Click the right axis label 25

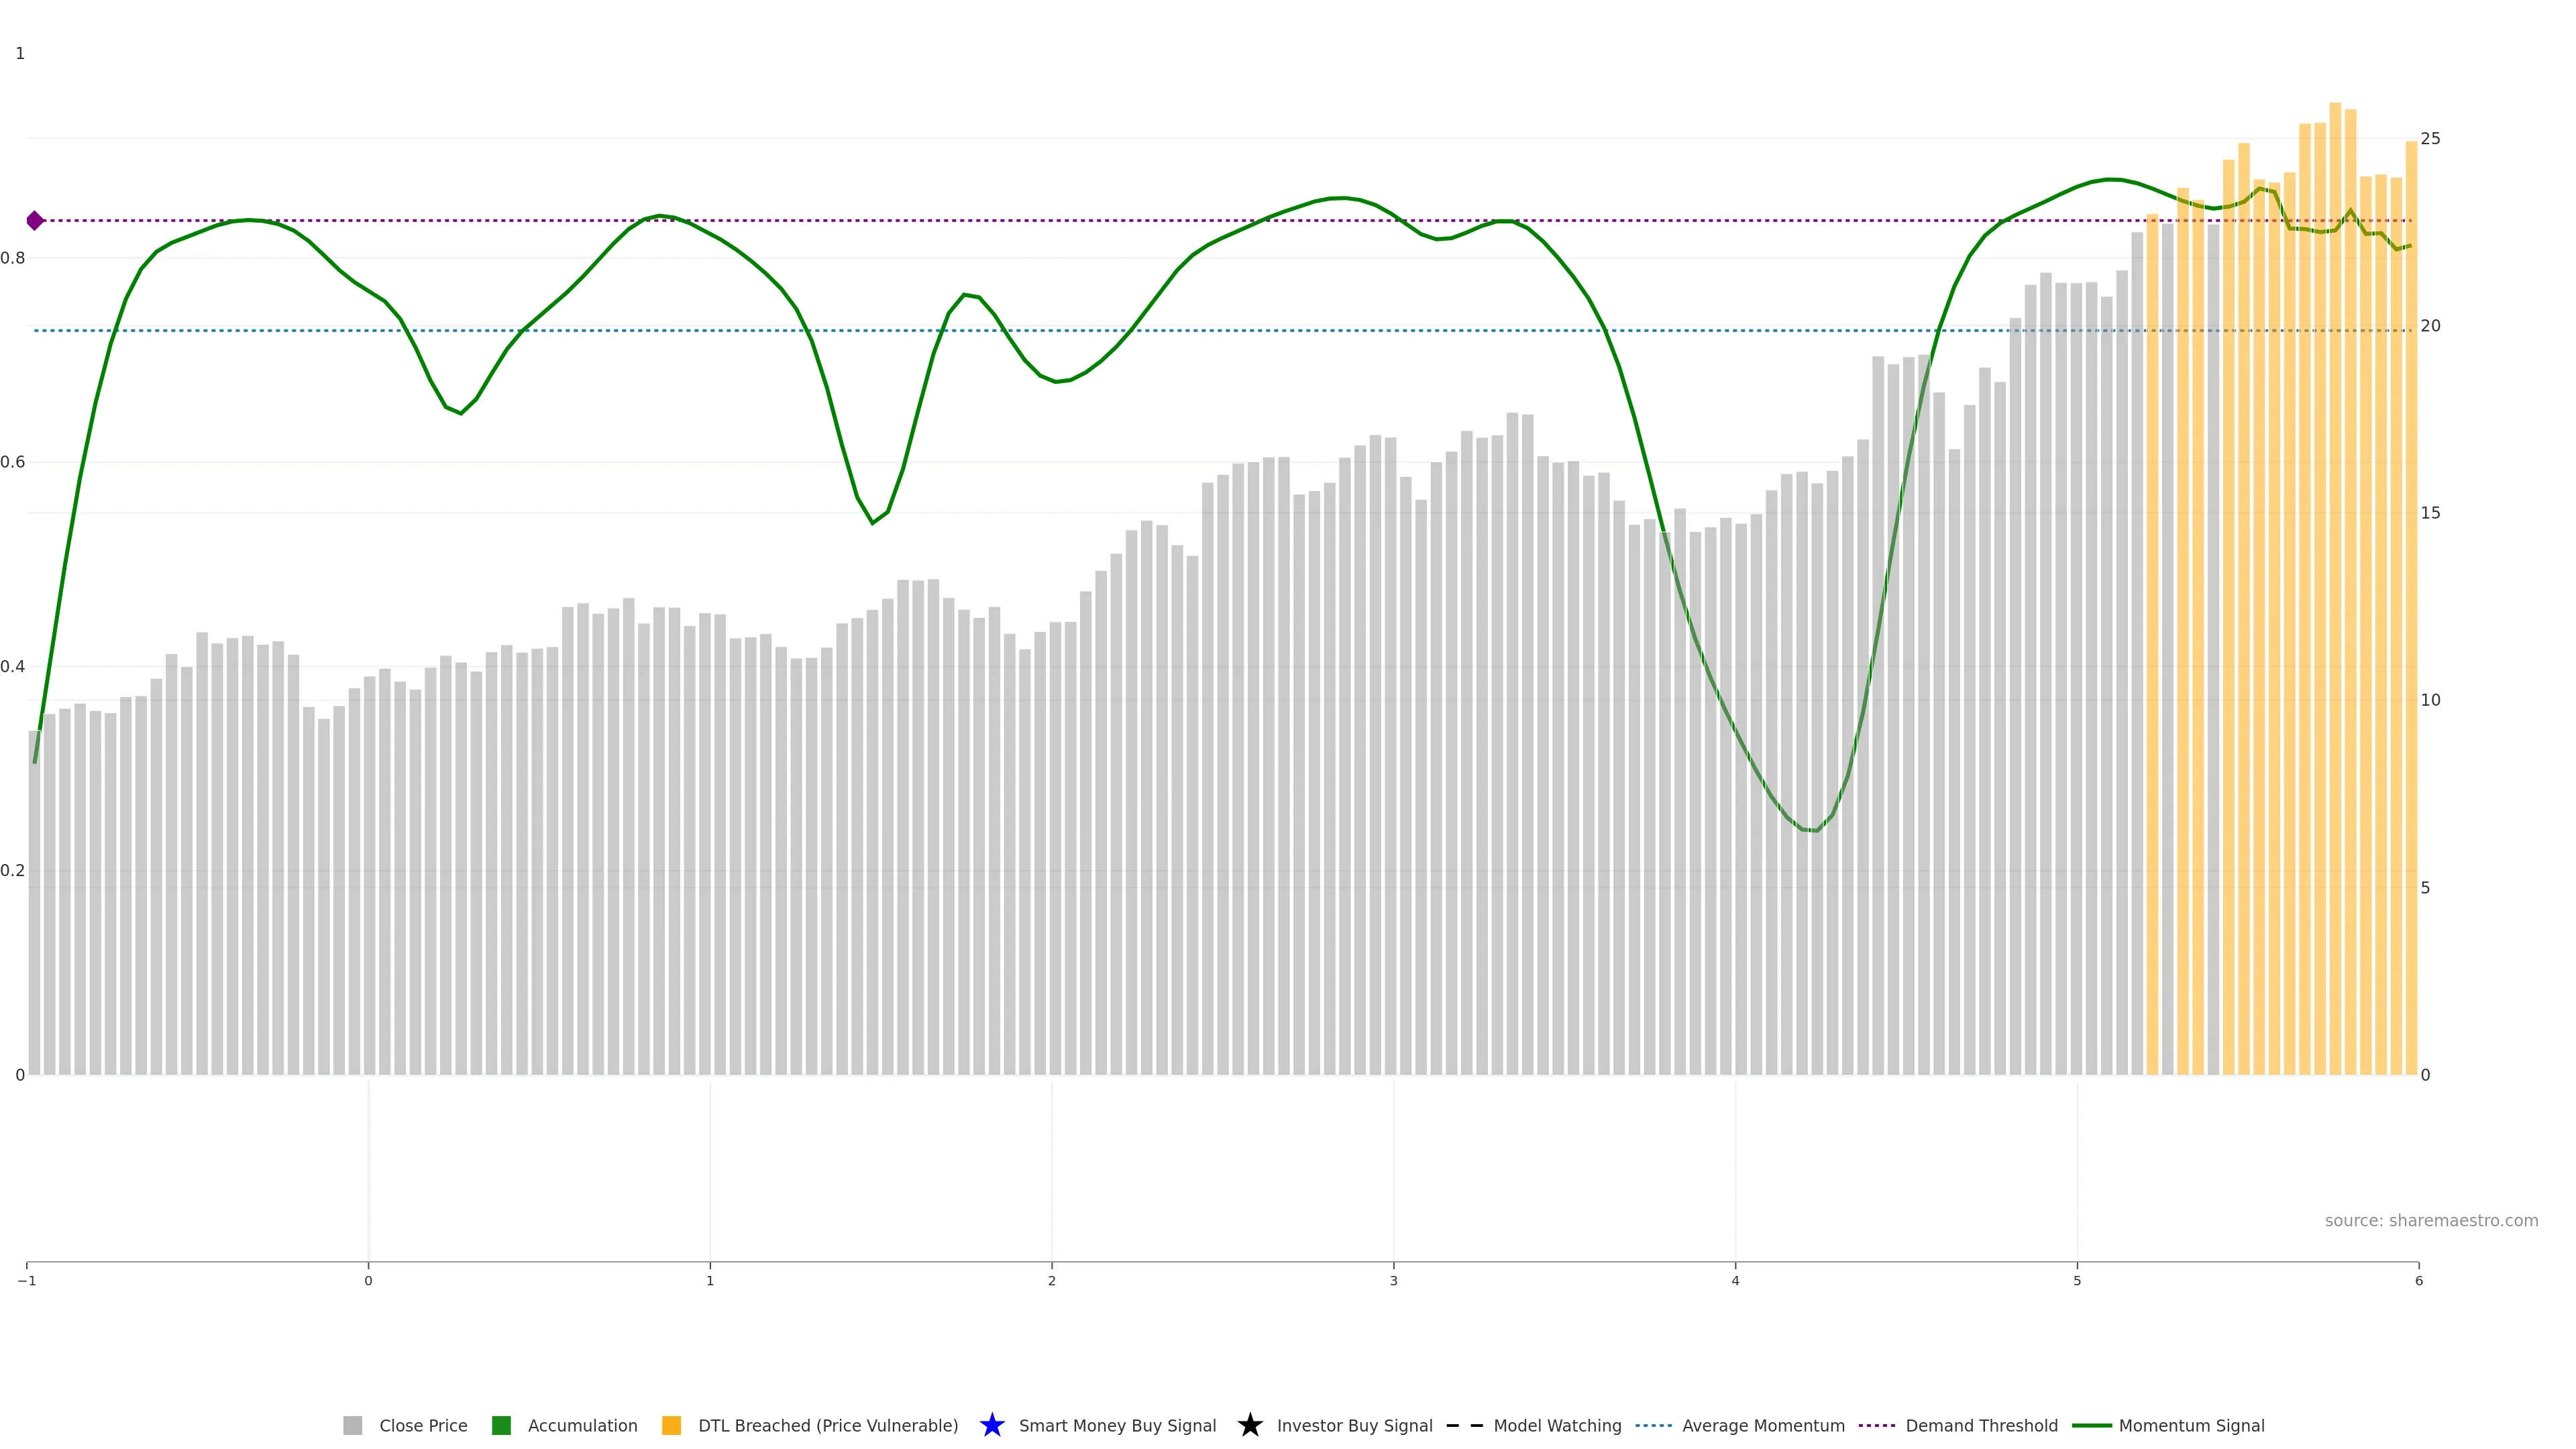click(x=2430, y=138)
